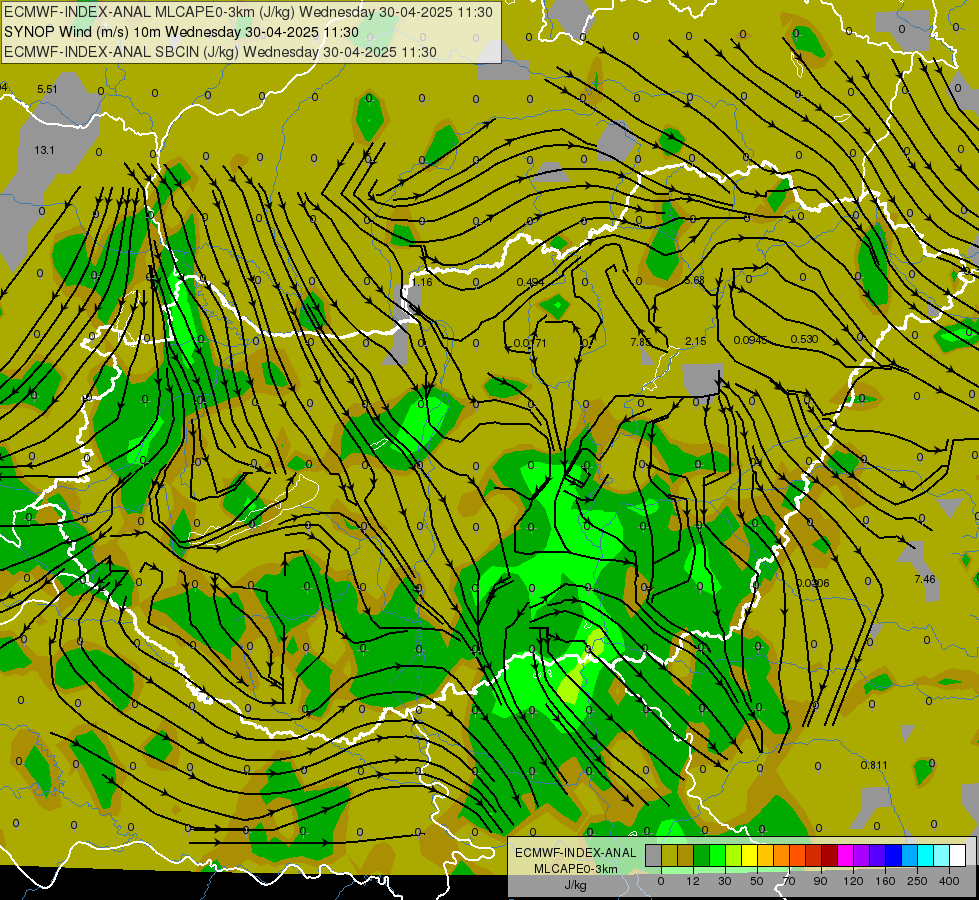Click legend scale value 12
Image resolution: width=979 pixels, height=900 pixels.
(x=693, y=881)
